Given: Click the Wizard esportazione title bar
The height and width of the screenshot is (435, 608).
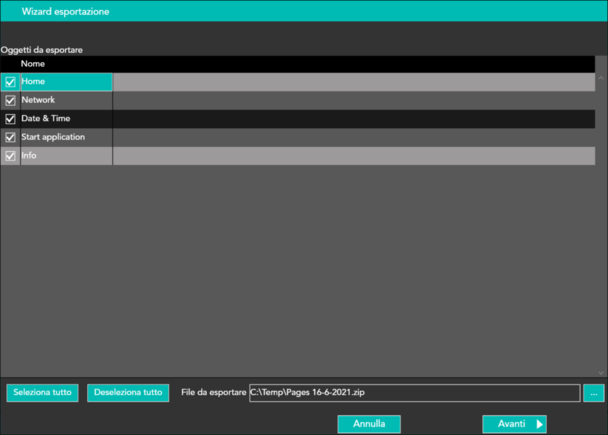Looking at the screenshot, I should pyautogui.click(x=303, y=11).
